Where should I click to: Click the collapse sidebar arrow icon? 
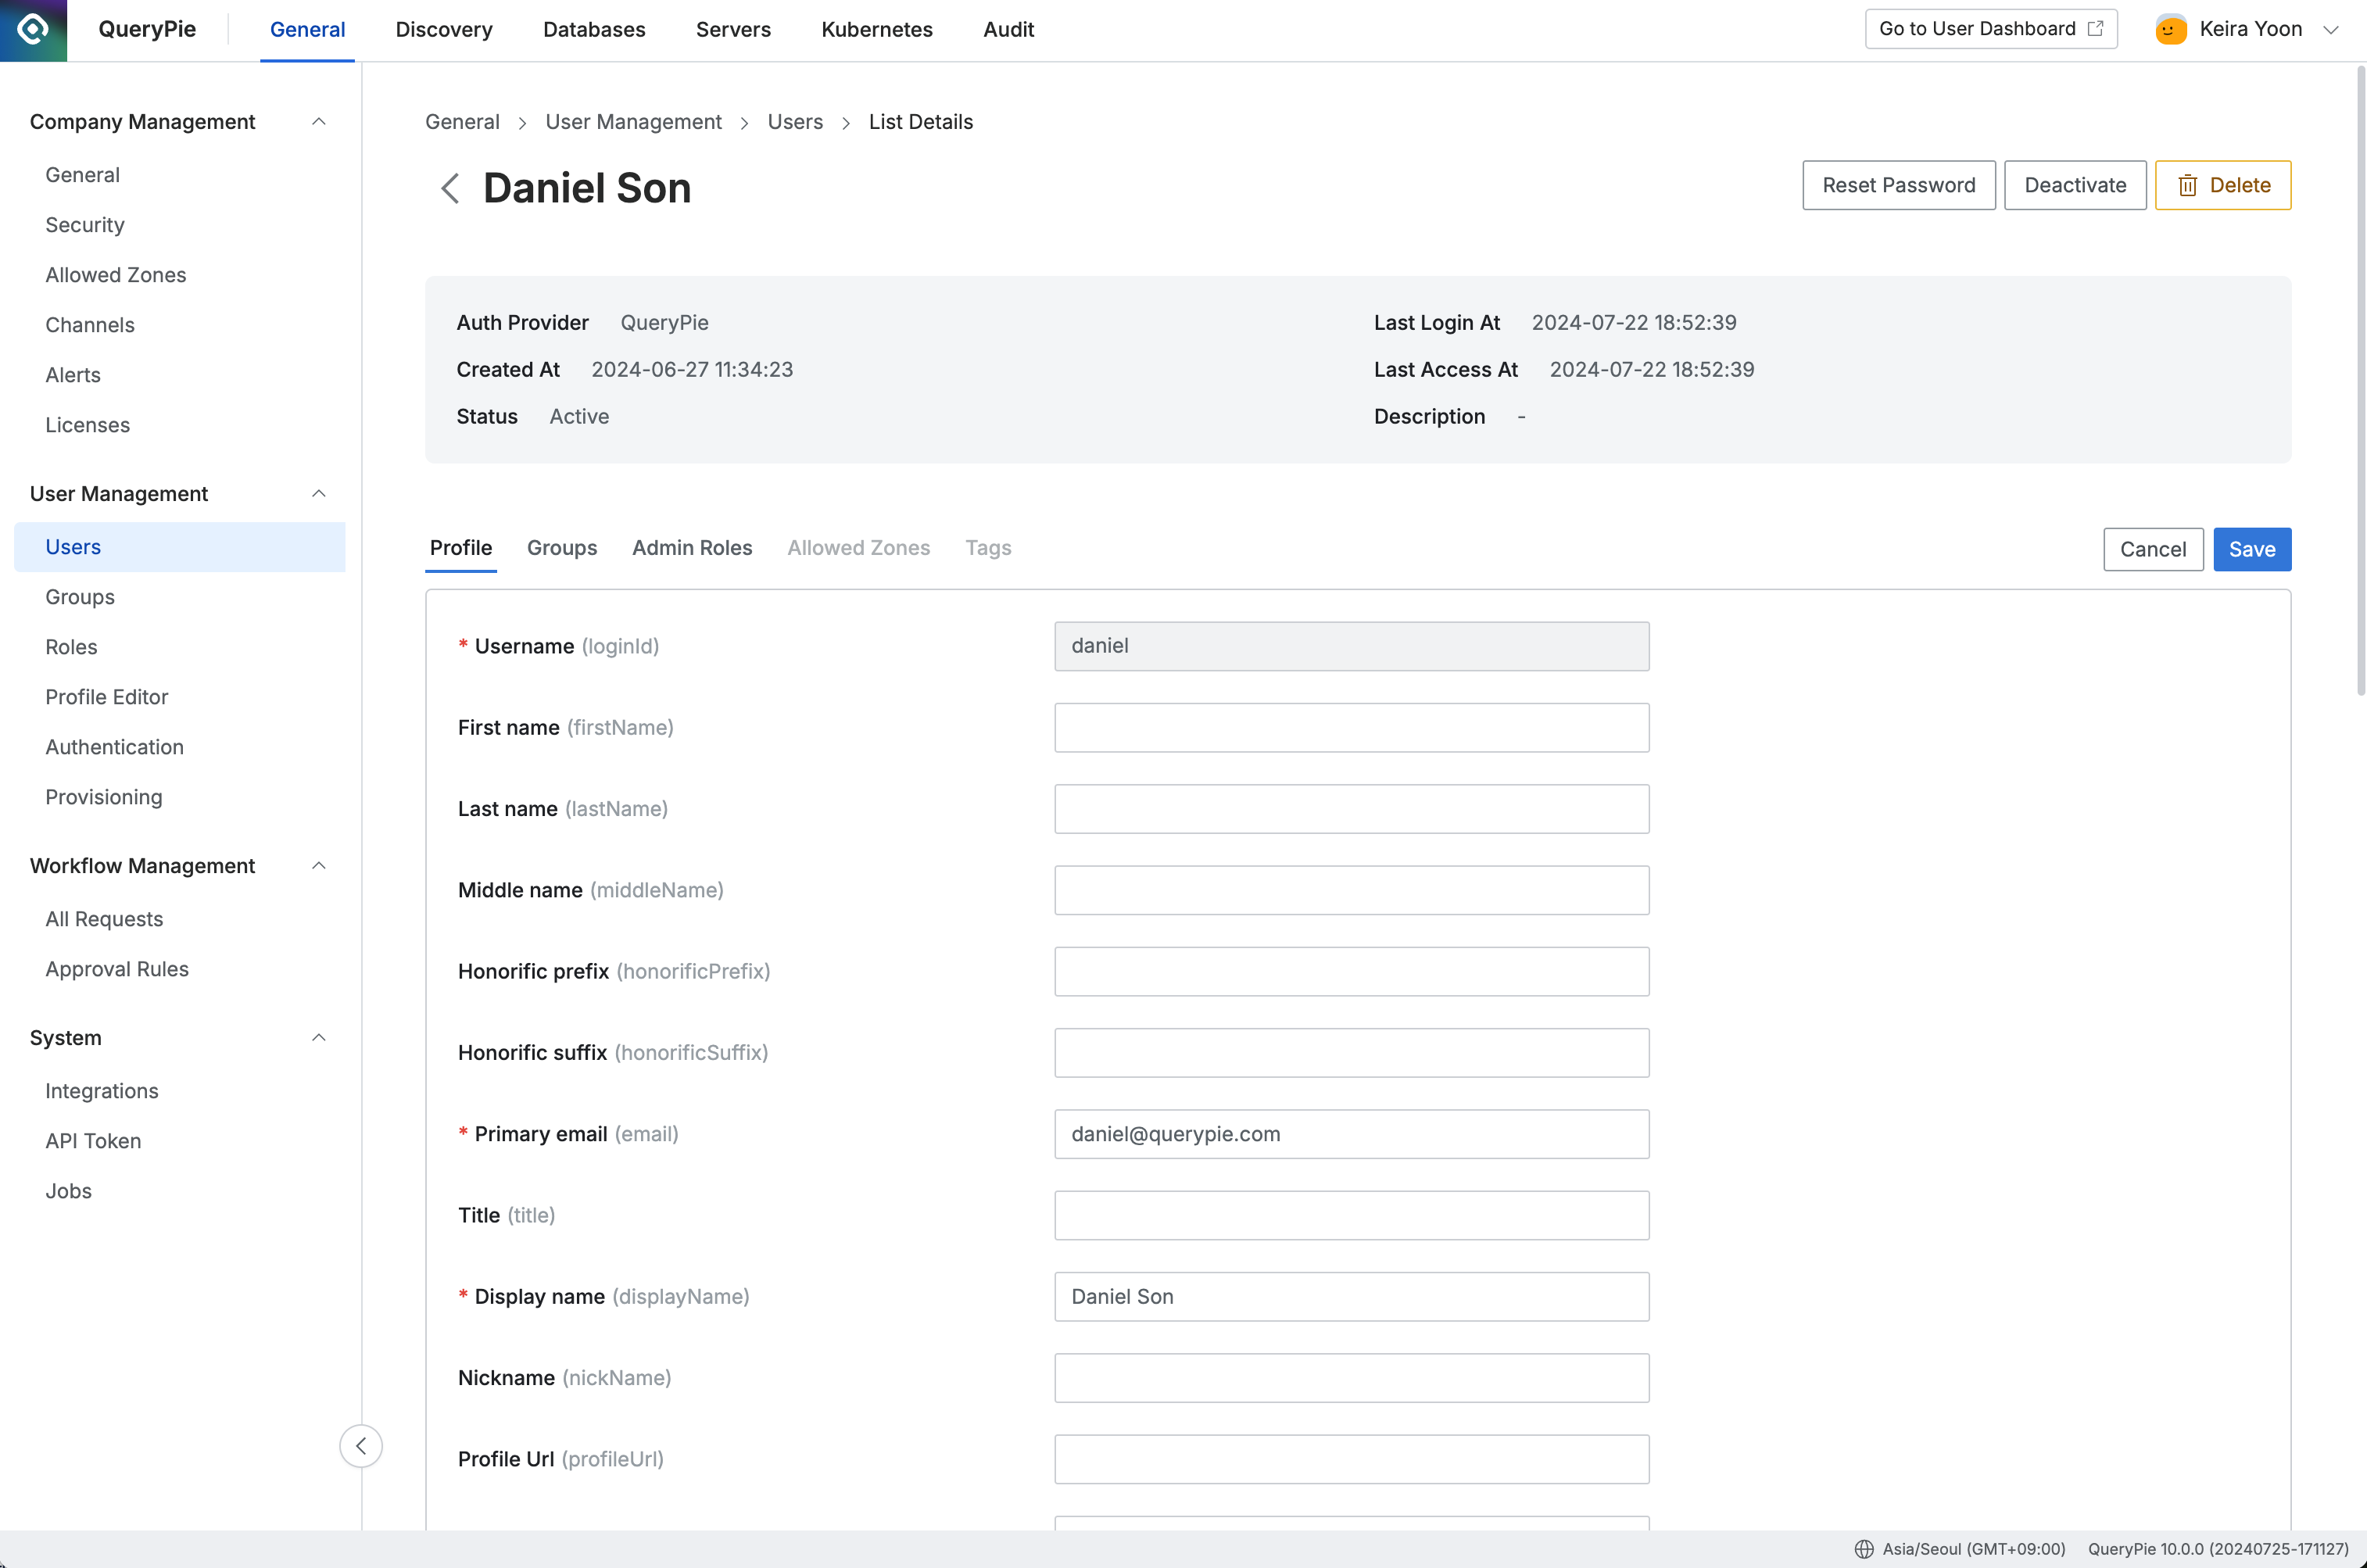tap(362, 1445)
